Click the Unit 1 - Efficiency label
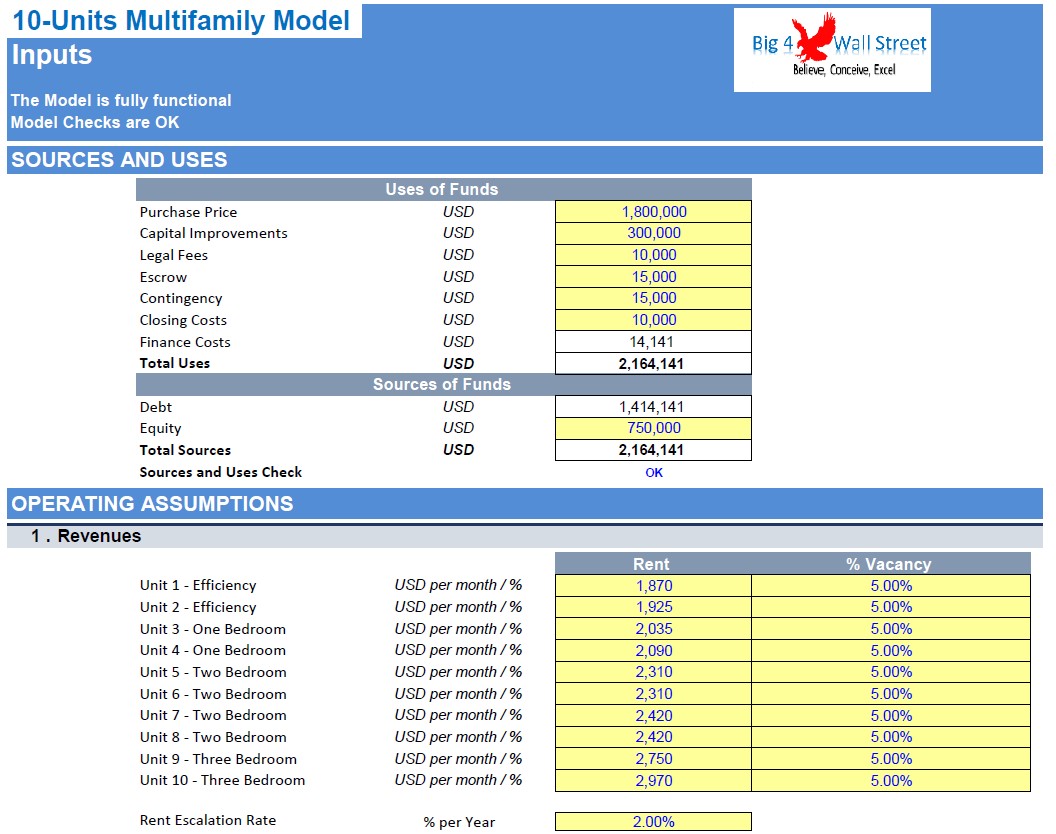Image resolution: width=1056 pixels, height=834 pixels. coord(198,585)
